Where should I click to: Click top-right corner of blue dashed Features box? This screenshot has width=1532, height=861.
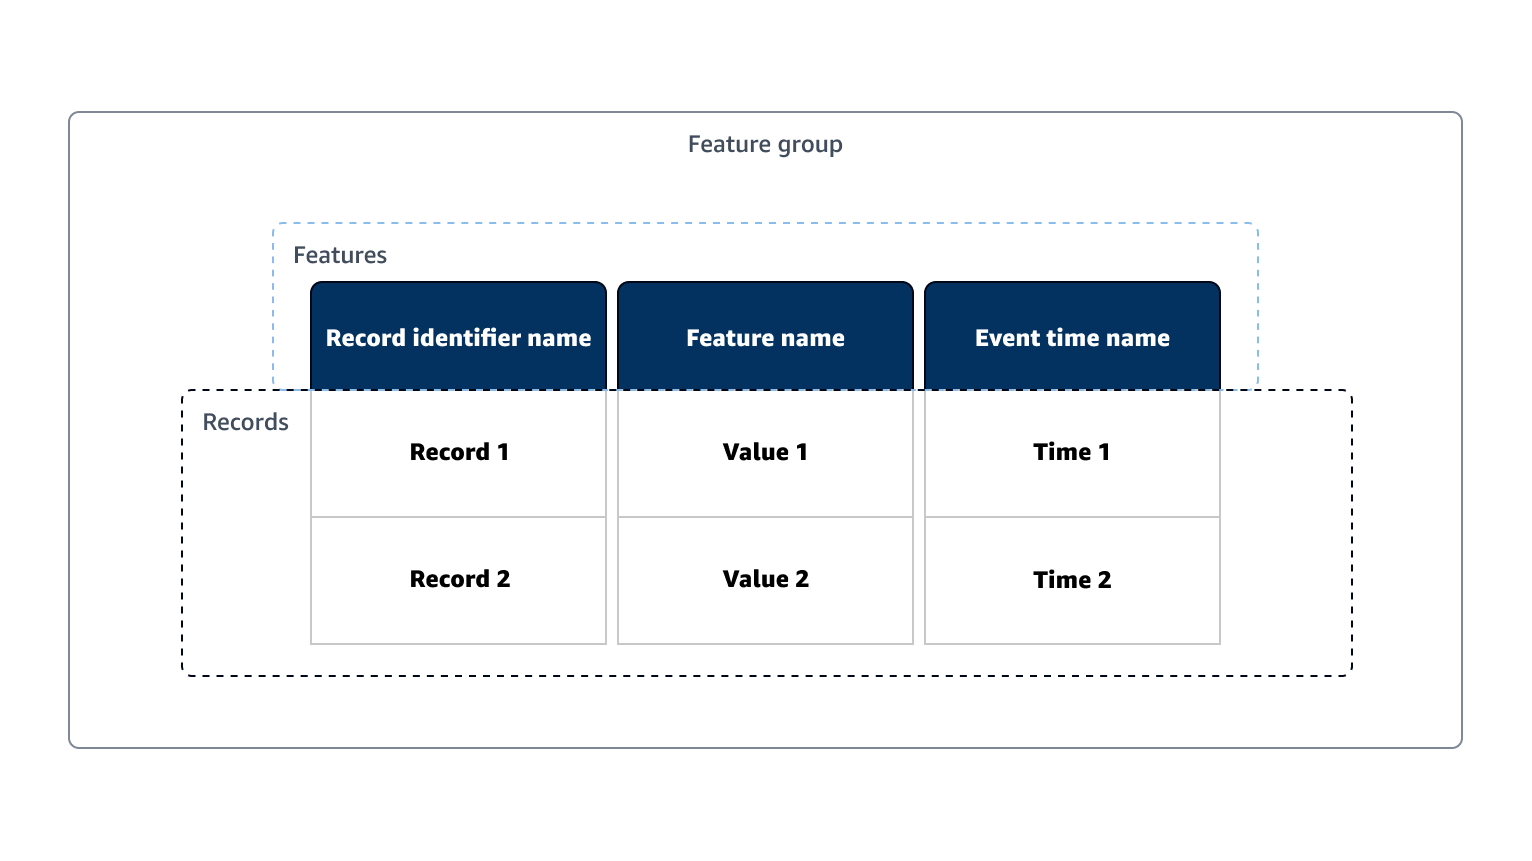[1256, 225]
